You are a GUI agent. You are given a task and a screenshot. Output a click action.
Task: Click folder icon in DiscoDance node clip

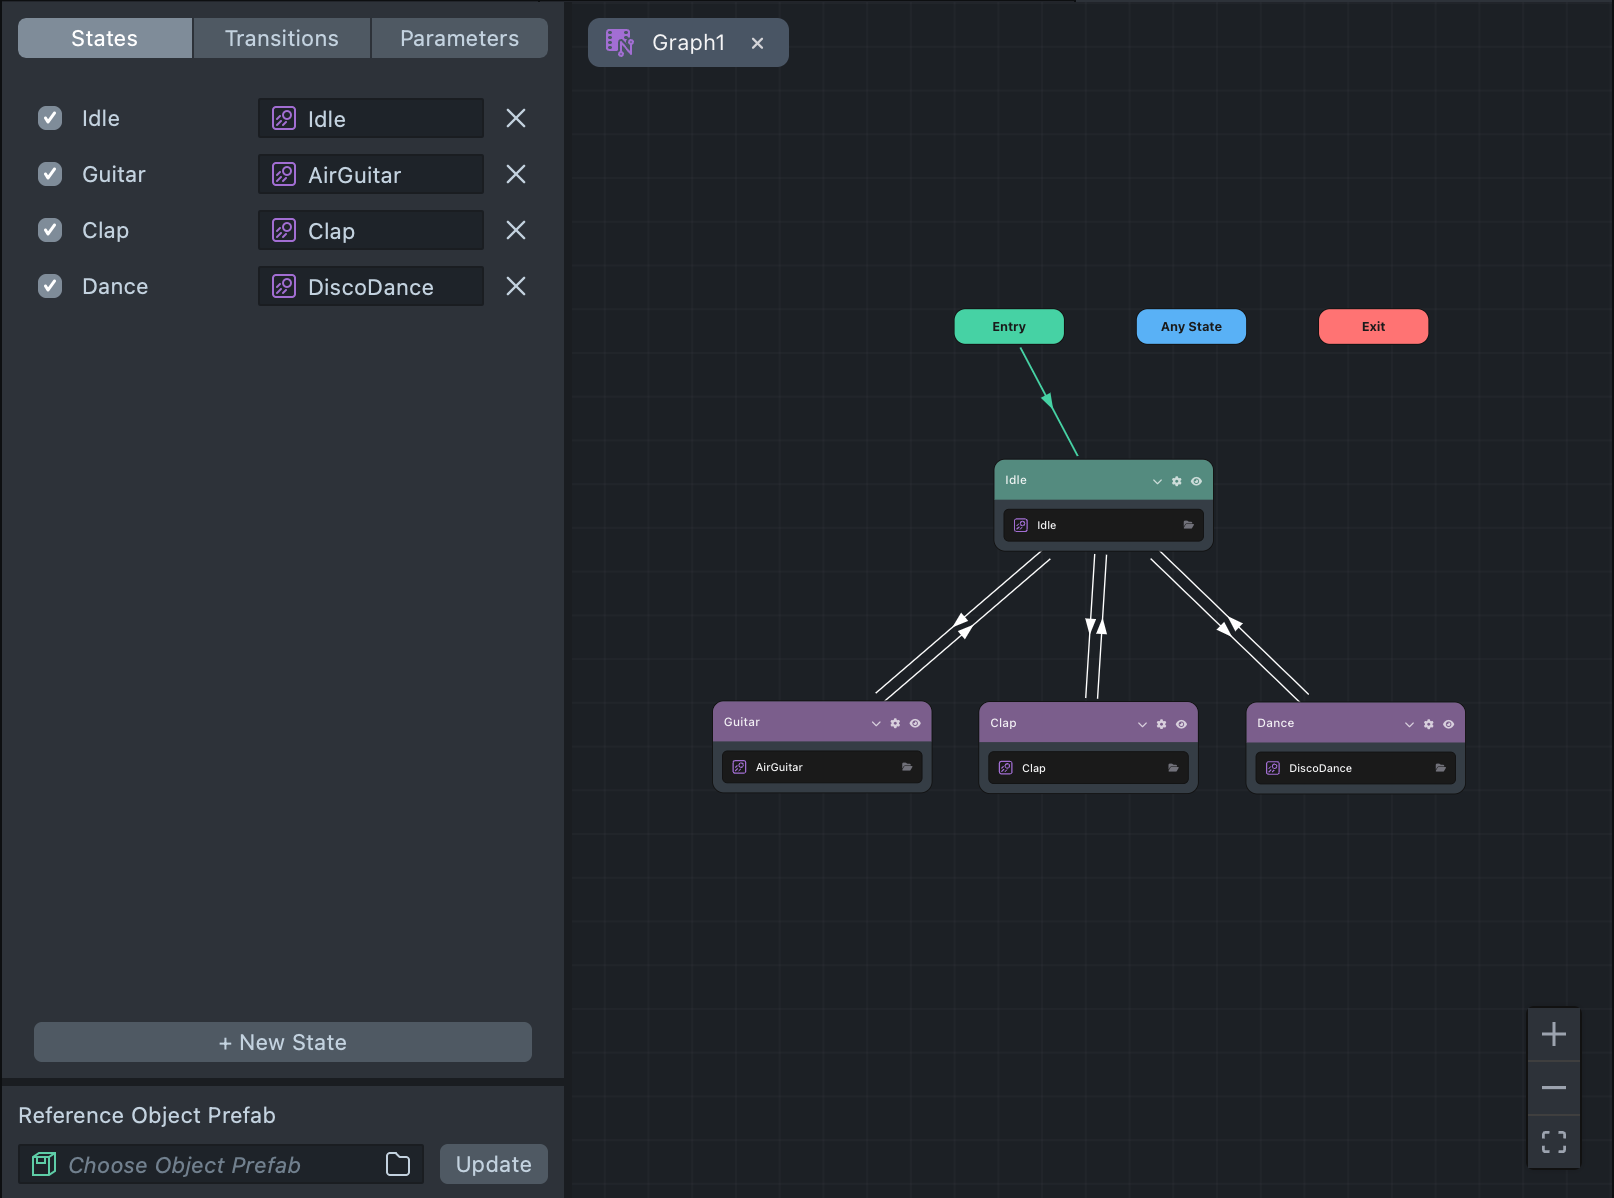(x=1440, y=768)
